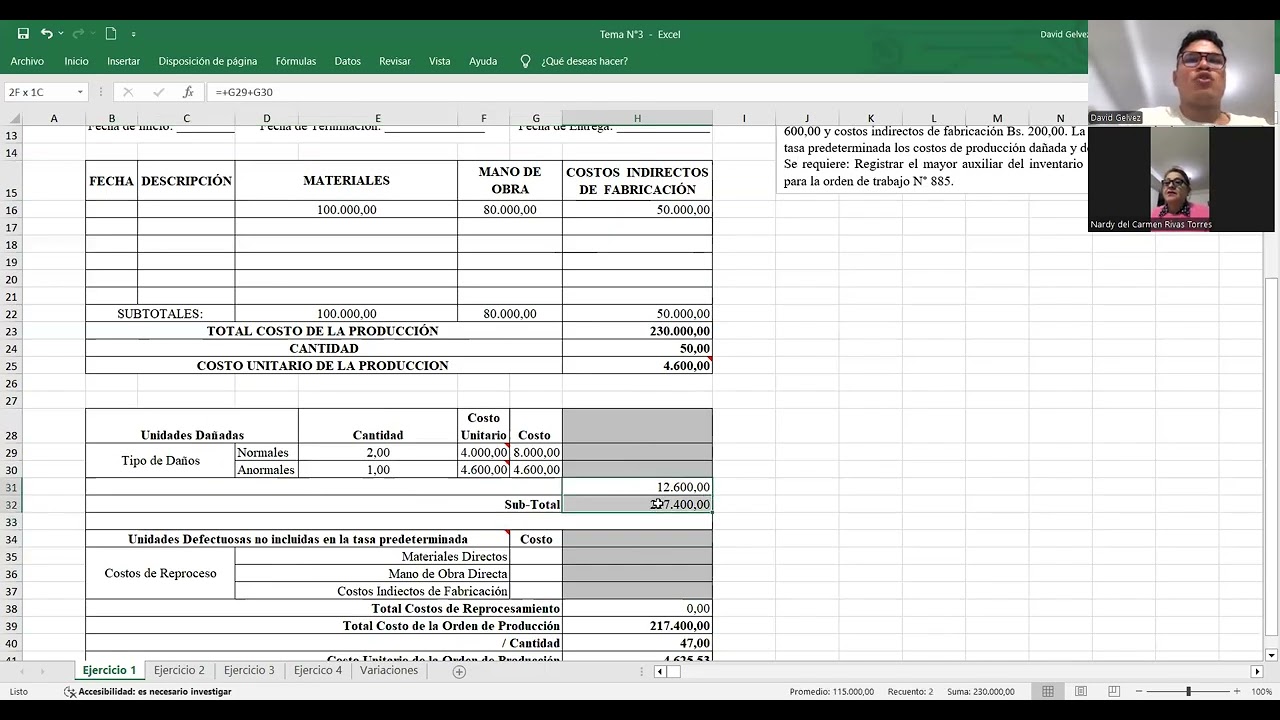Click the Name Box showing 2F x 1C

(38, 92)
